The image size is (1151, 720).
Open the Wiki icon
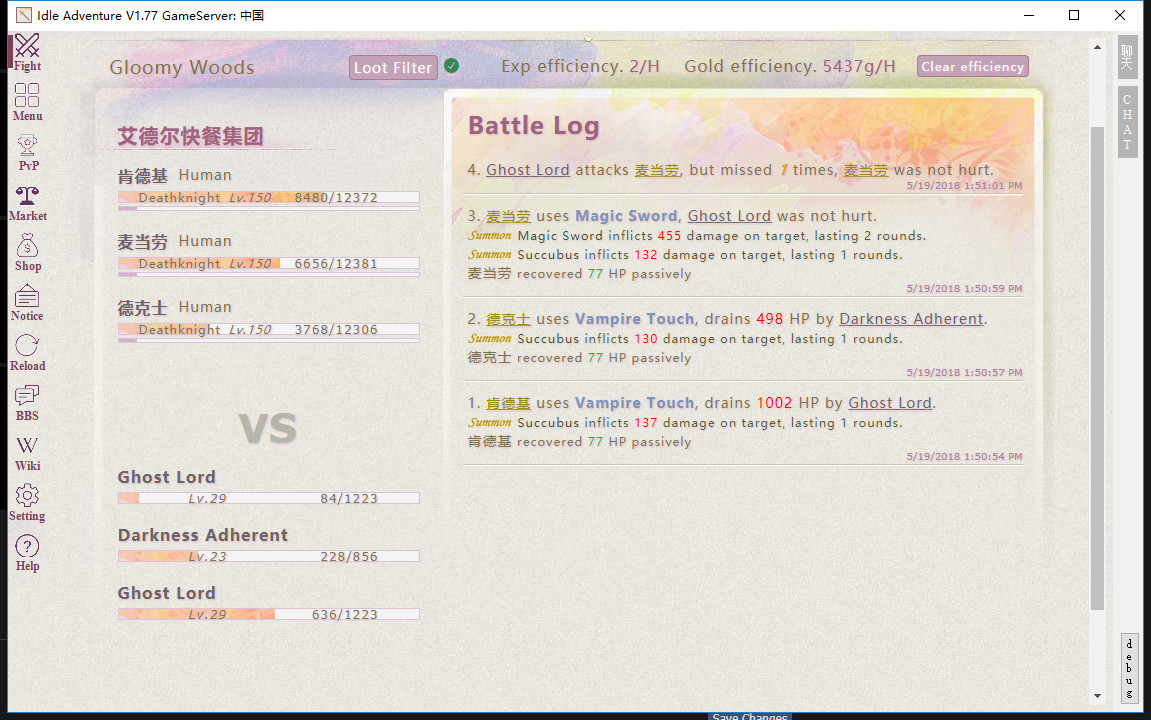[x=27, y=449]
